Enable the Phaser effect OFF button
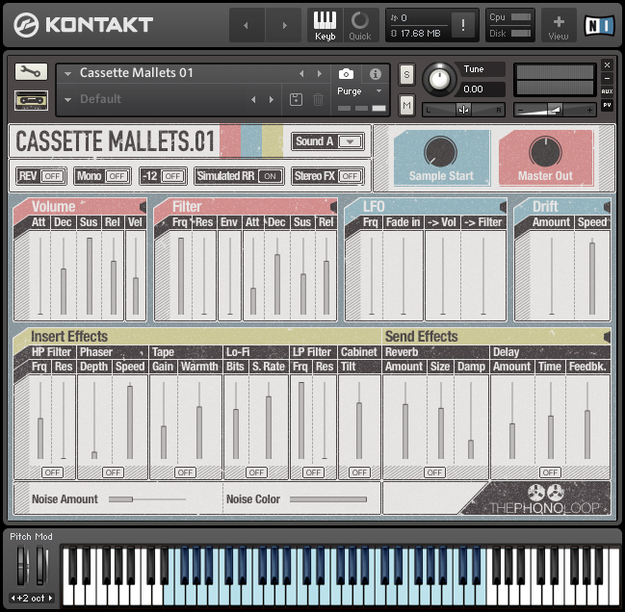The height and width of the screenshot is (612, 625). click(x=113, y=472)
